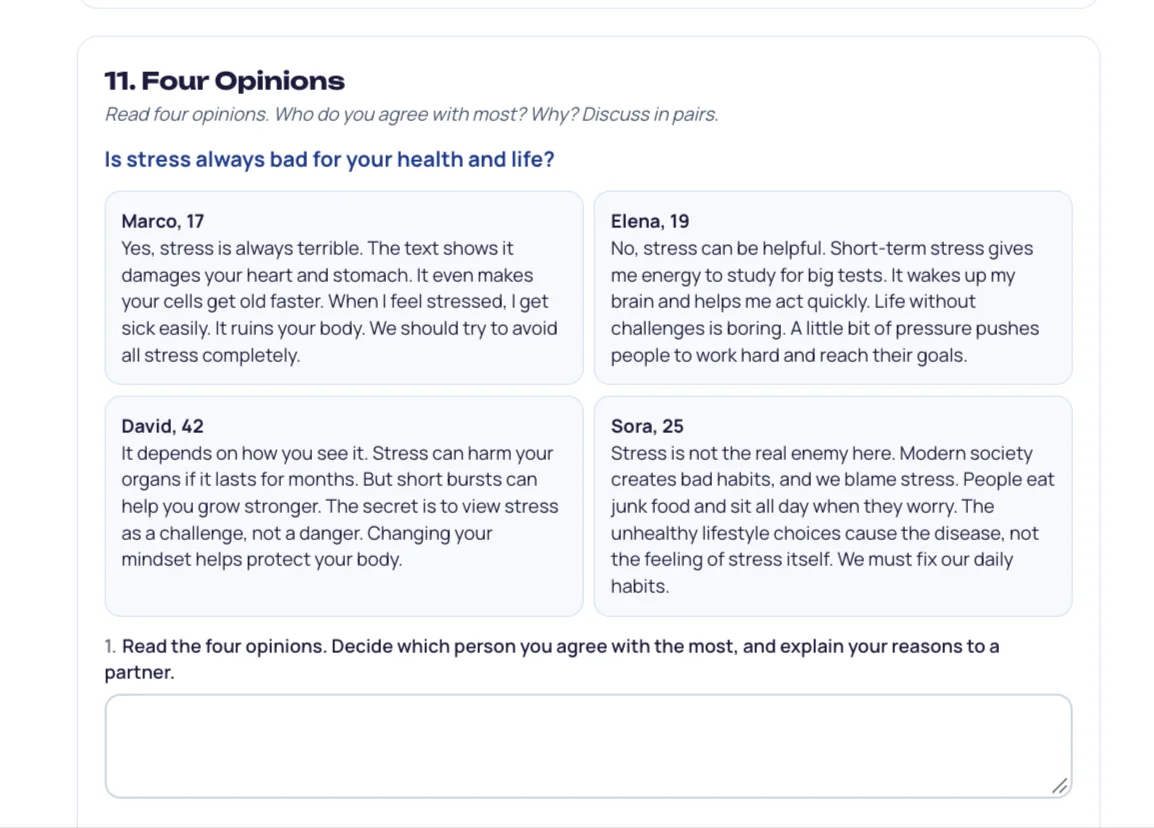The image size is (1154, 828).
Task: Select Elena, 19 opinion card
Action: pos(833,288)
